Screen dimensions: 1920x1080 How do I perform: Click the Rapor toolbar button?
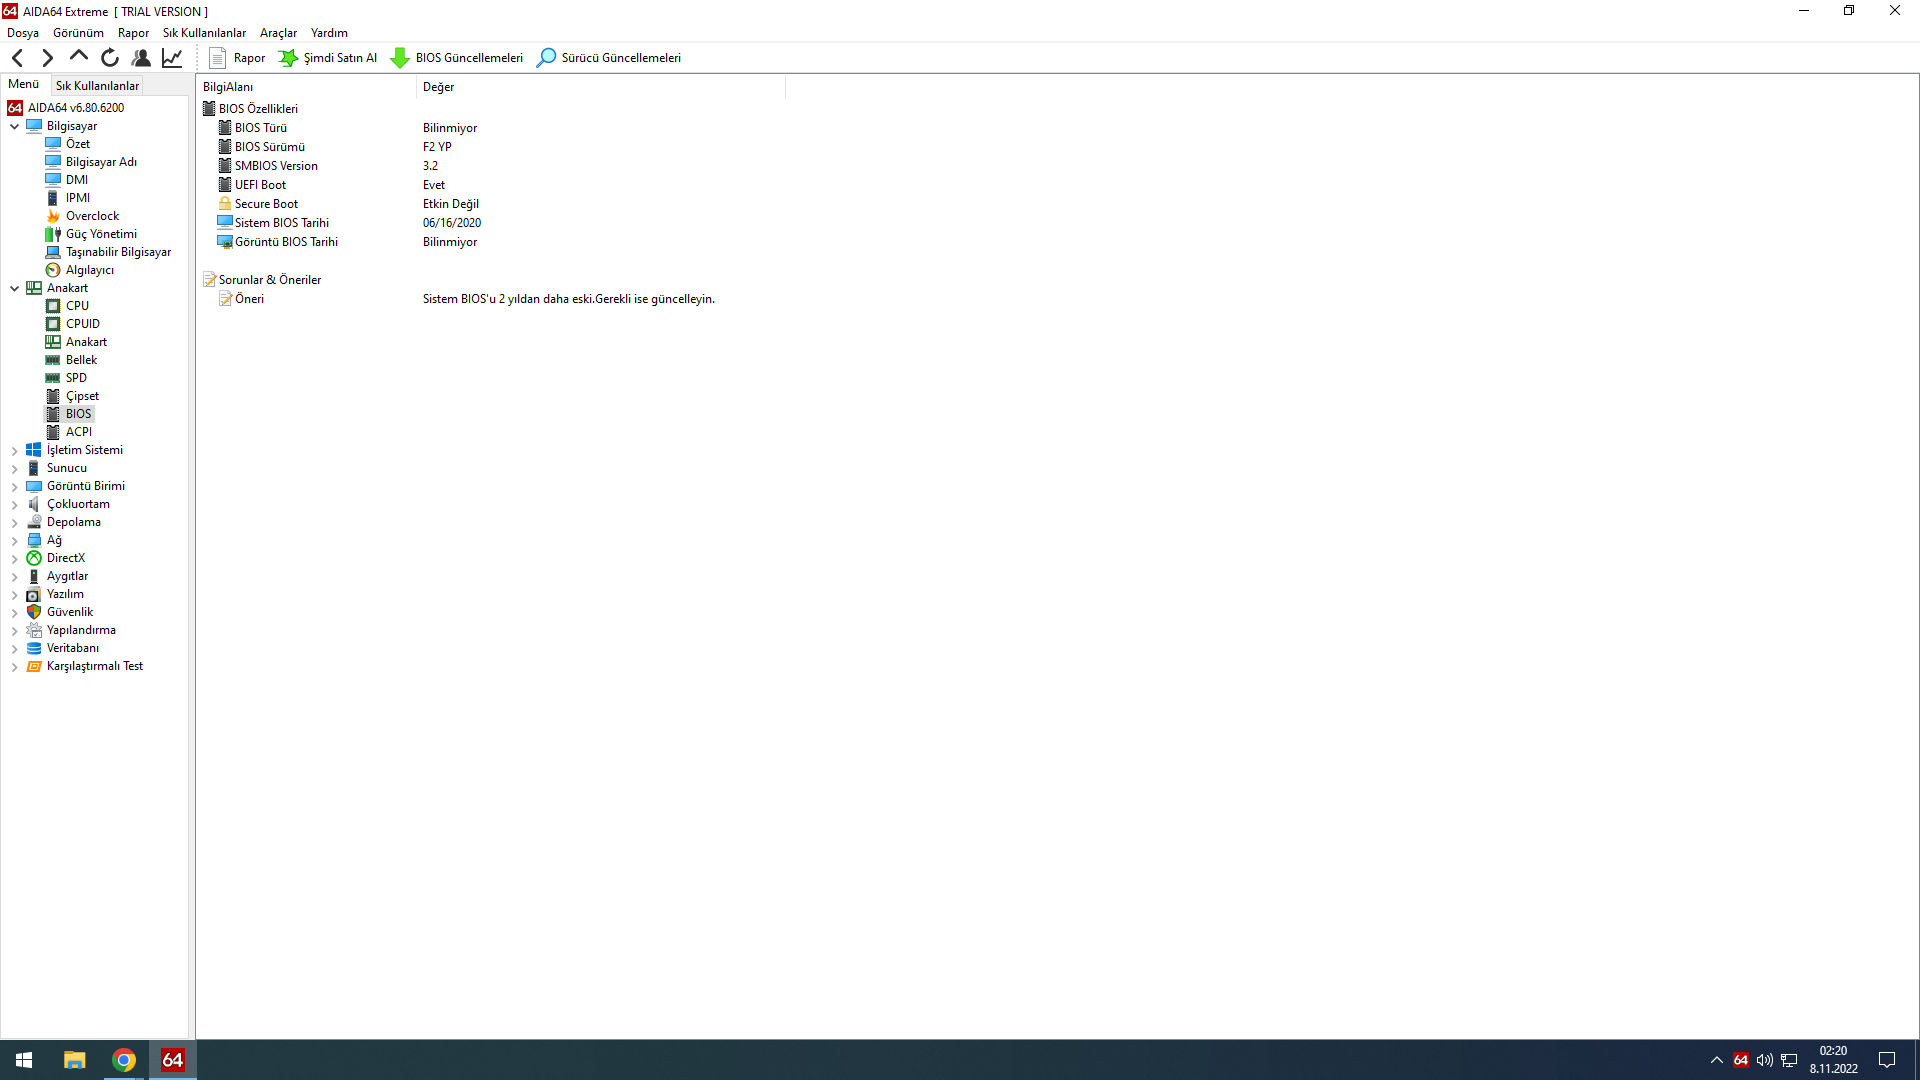[237, 58]
